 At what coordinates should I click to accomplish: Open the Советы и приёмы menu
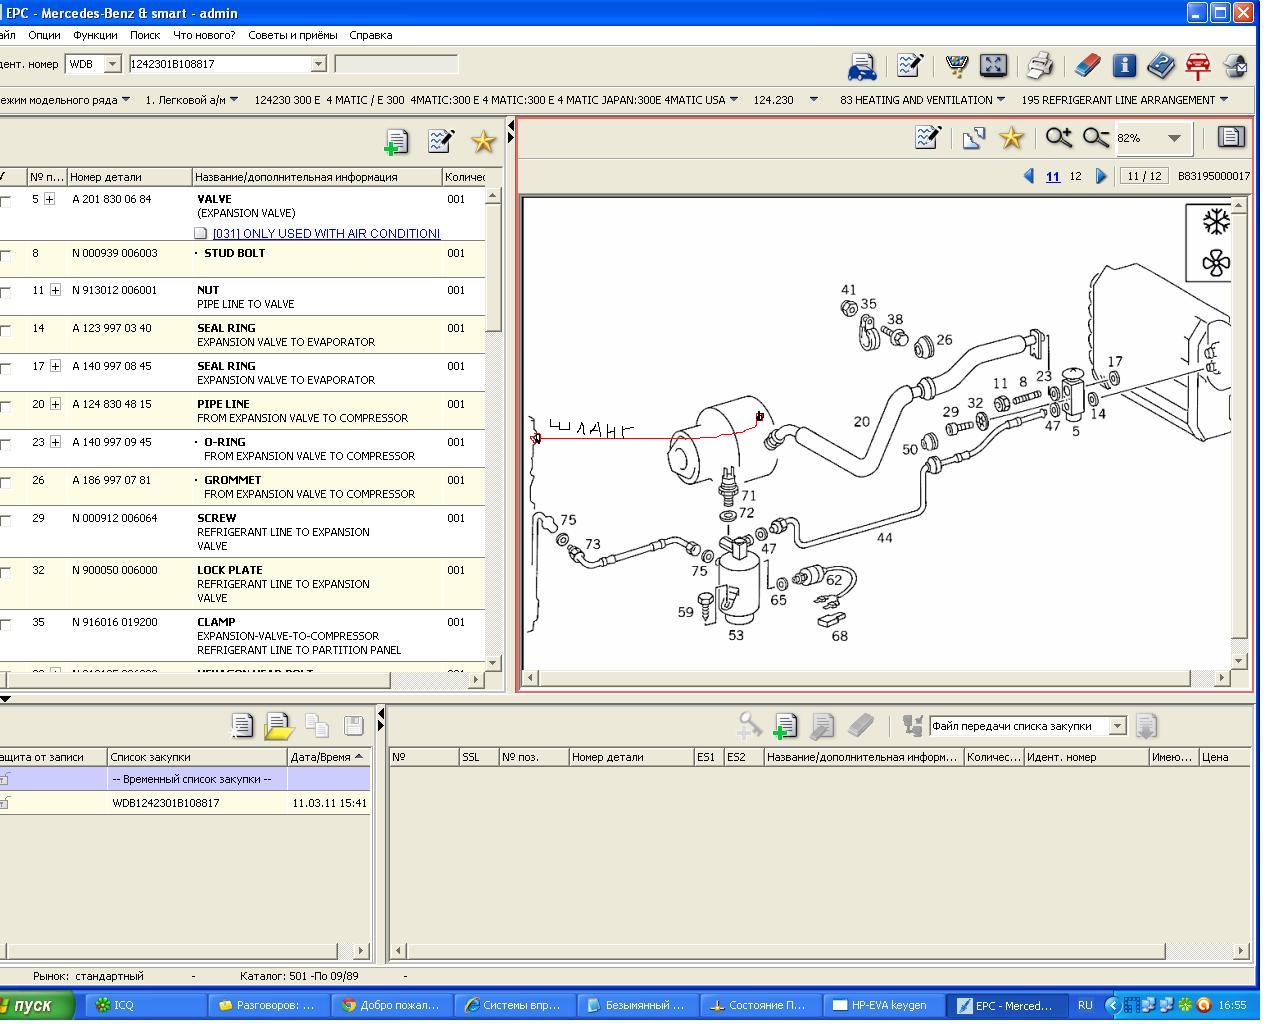click(292, 35)
